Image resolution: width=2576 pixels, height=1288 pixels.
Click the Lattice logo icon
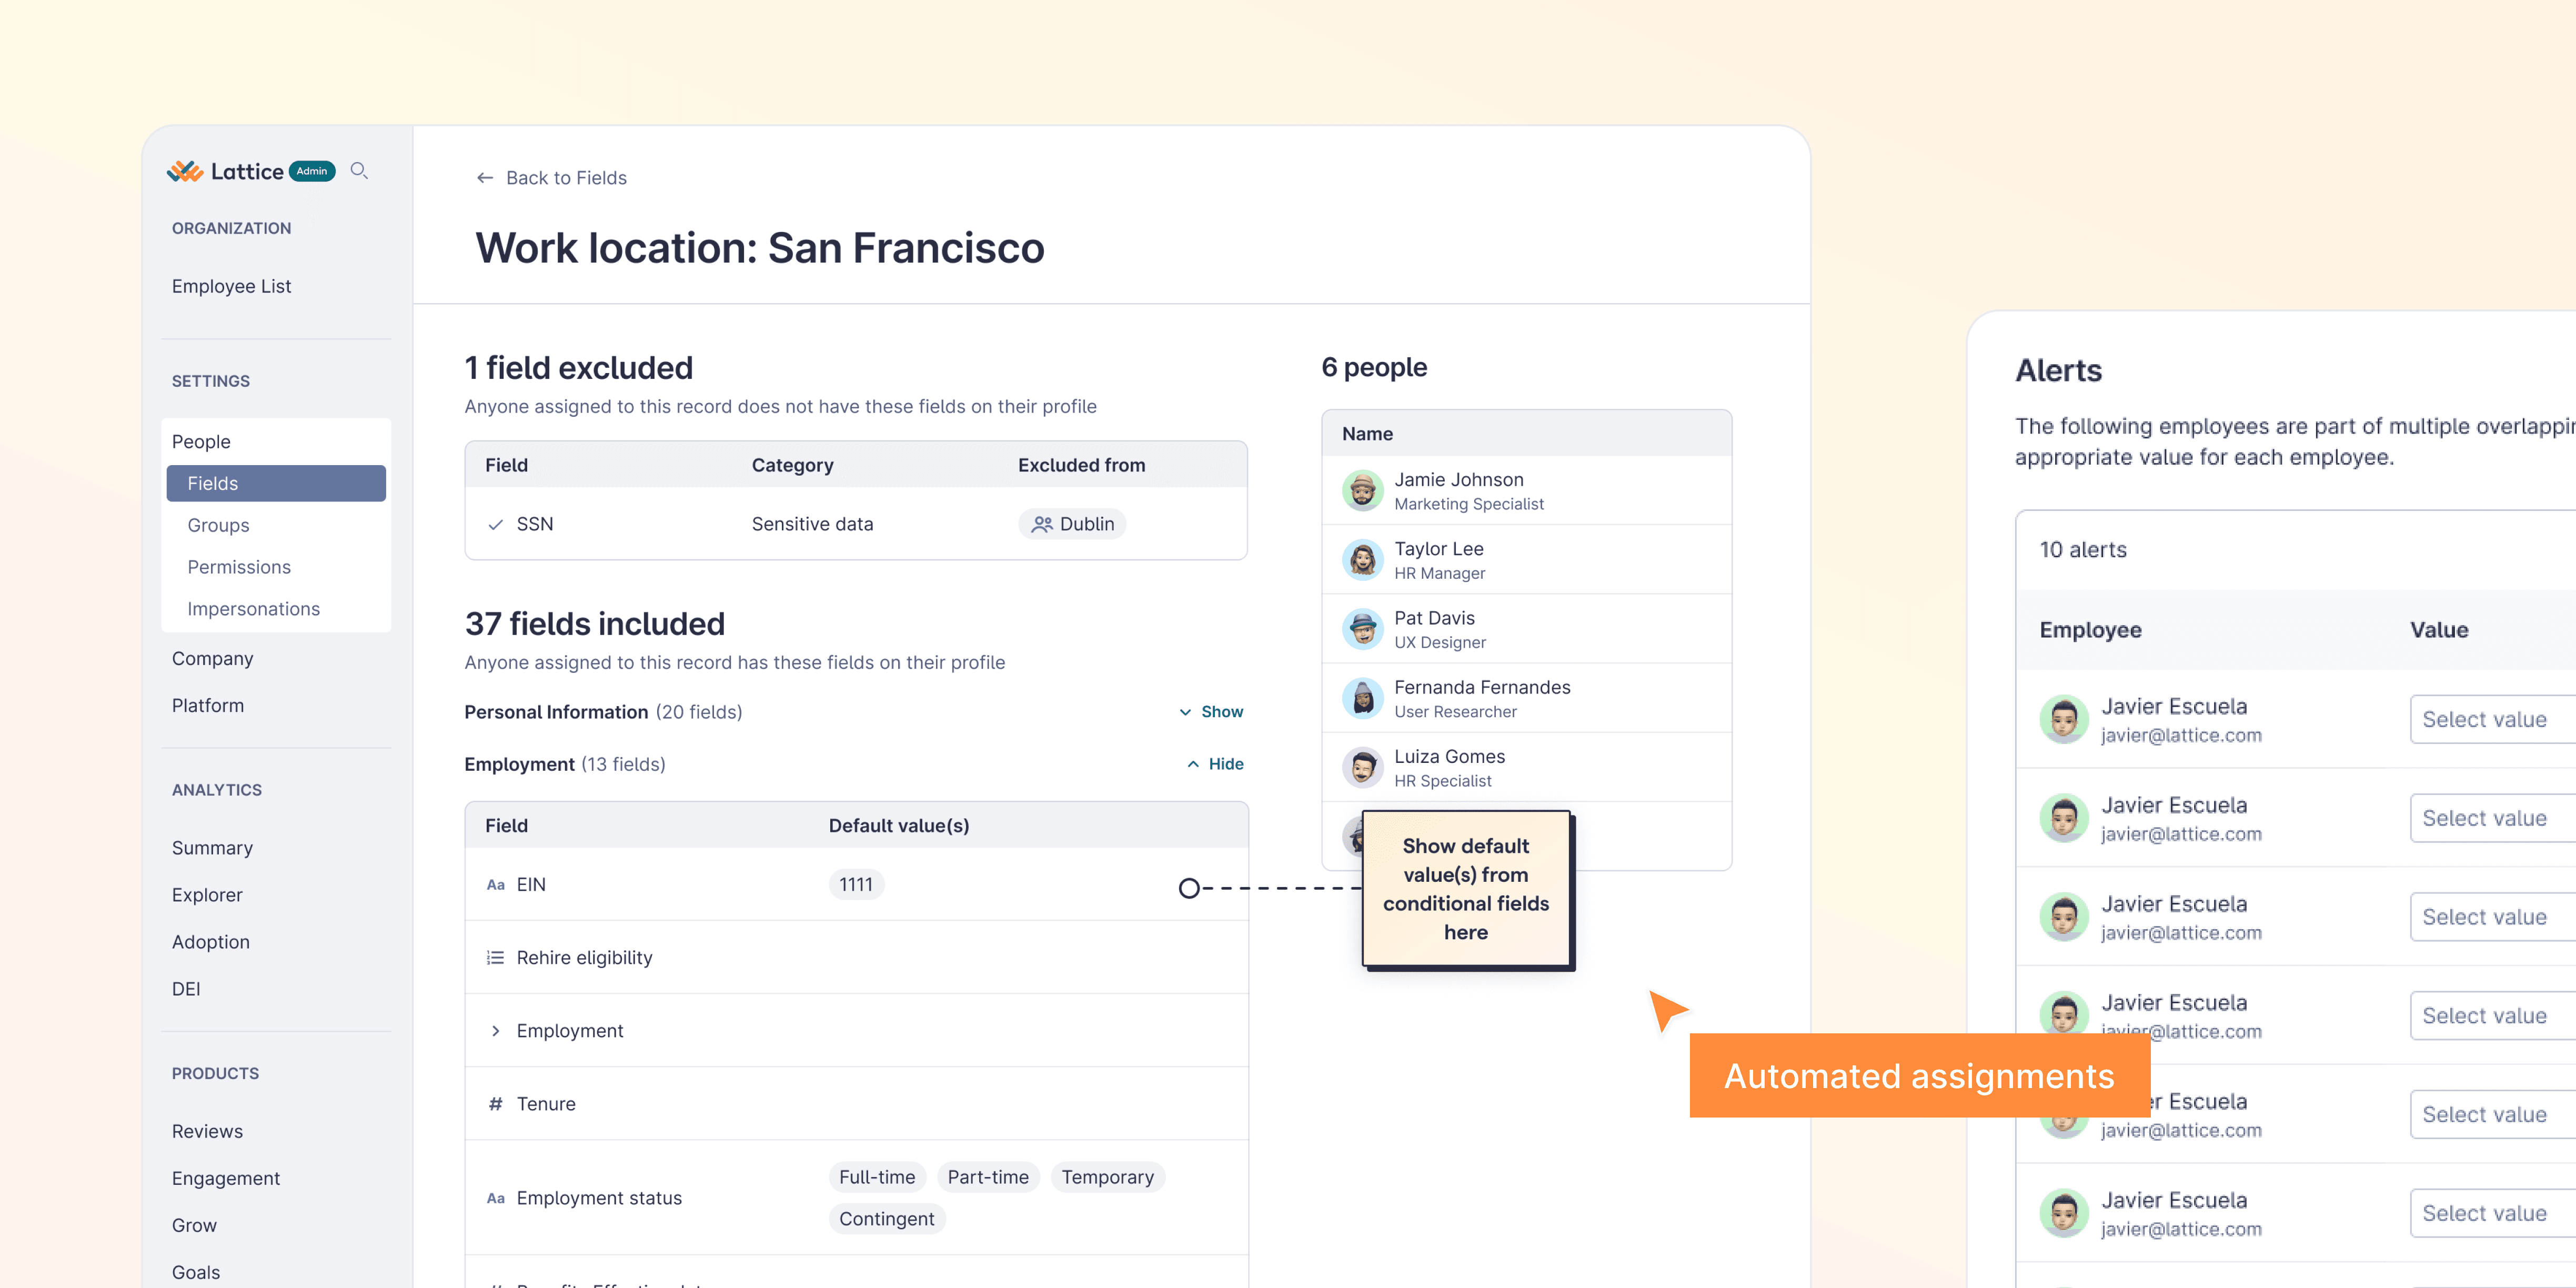pyautogui.click(x=185, y=171)
